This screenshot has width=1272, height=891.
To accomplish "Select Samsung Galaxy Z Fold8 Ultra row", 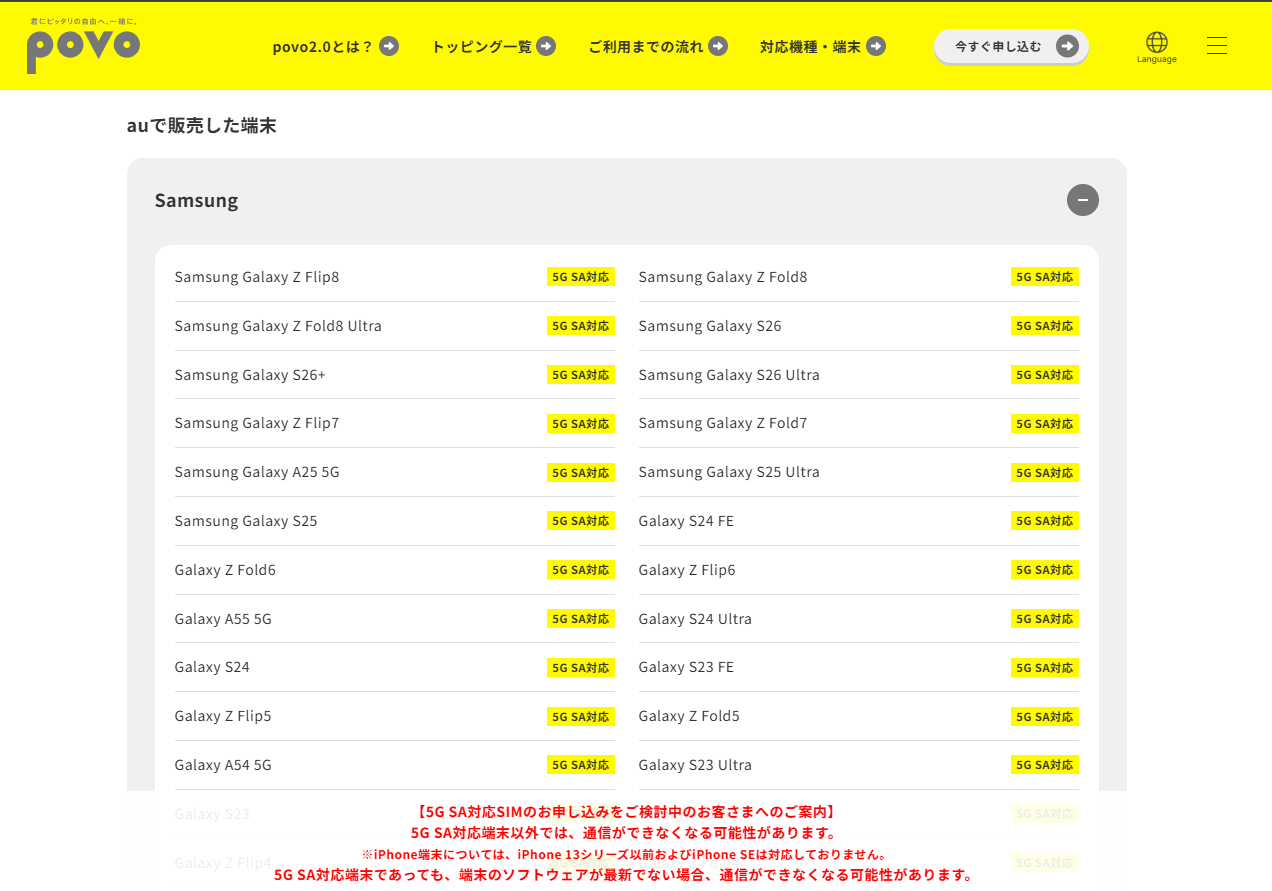I will click(x=395, y=326).
